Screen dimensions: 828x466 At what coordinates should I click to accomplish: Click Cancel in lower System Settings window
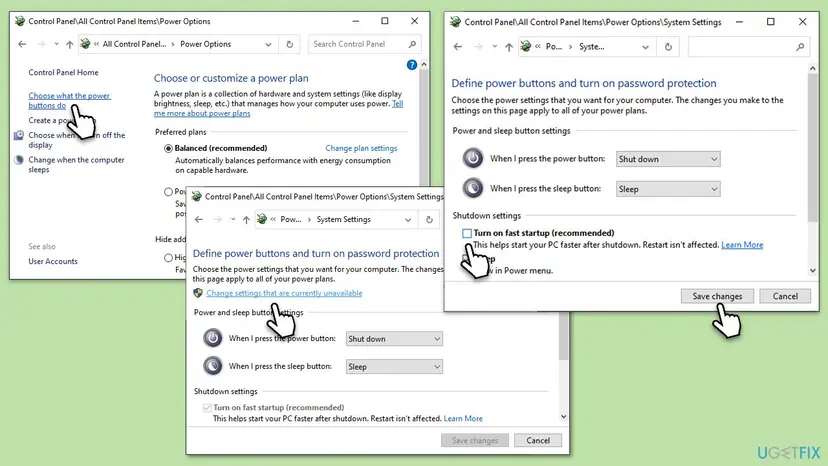(x=538, y=441)
